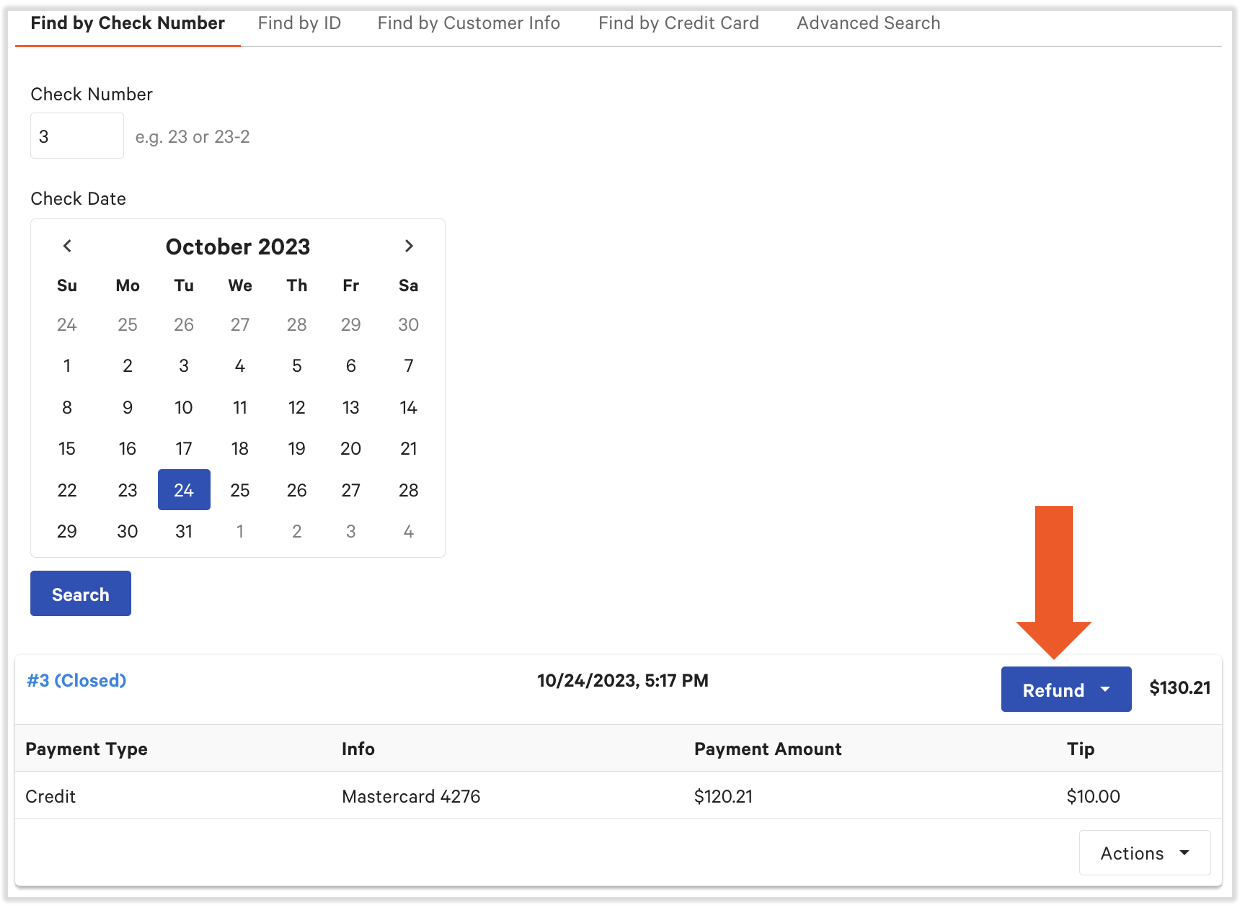Open Find by Customer Info tab
Viewport: 1242px width, 906px height.
tap(468, 23)
